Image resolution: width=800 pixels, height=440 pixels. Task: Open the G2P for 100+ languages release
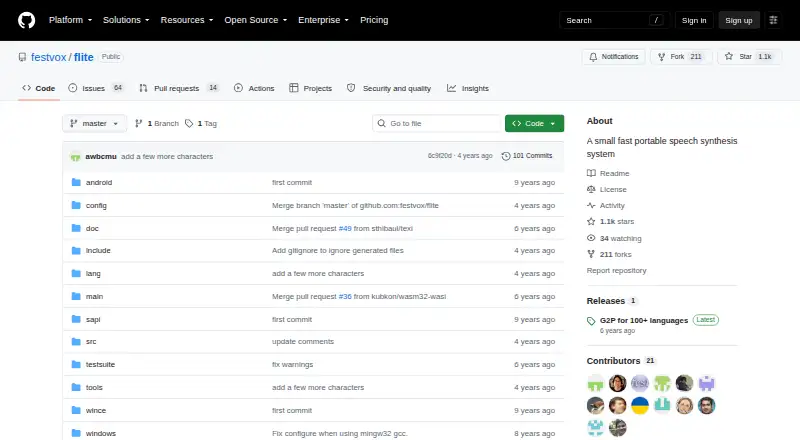(643, 321)
